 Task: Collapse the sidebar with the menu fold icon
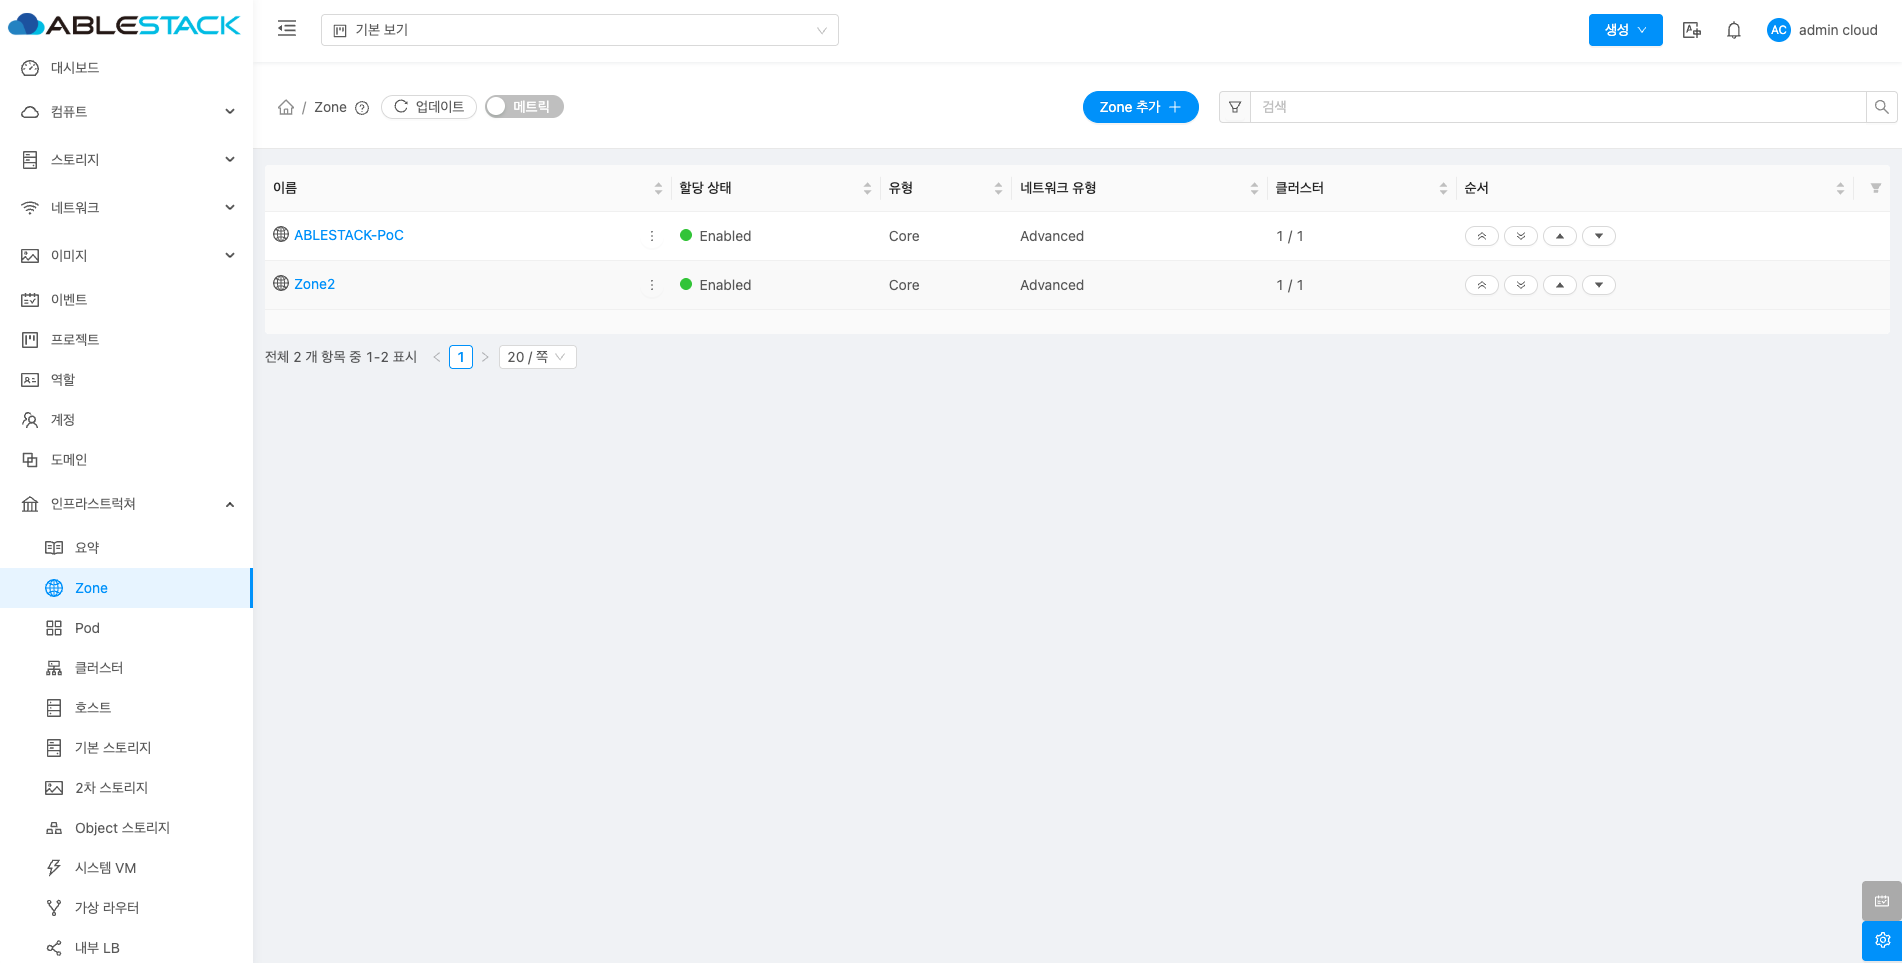[x=287, y=29]
